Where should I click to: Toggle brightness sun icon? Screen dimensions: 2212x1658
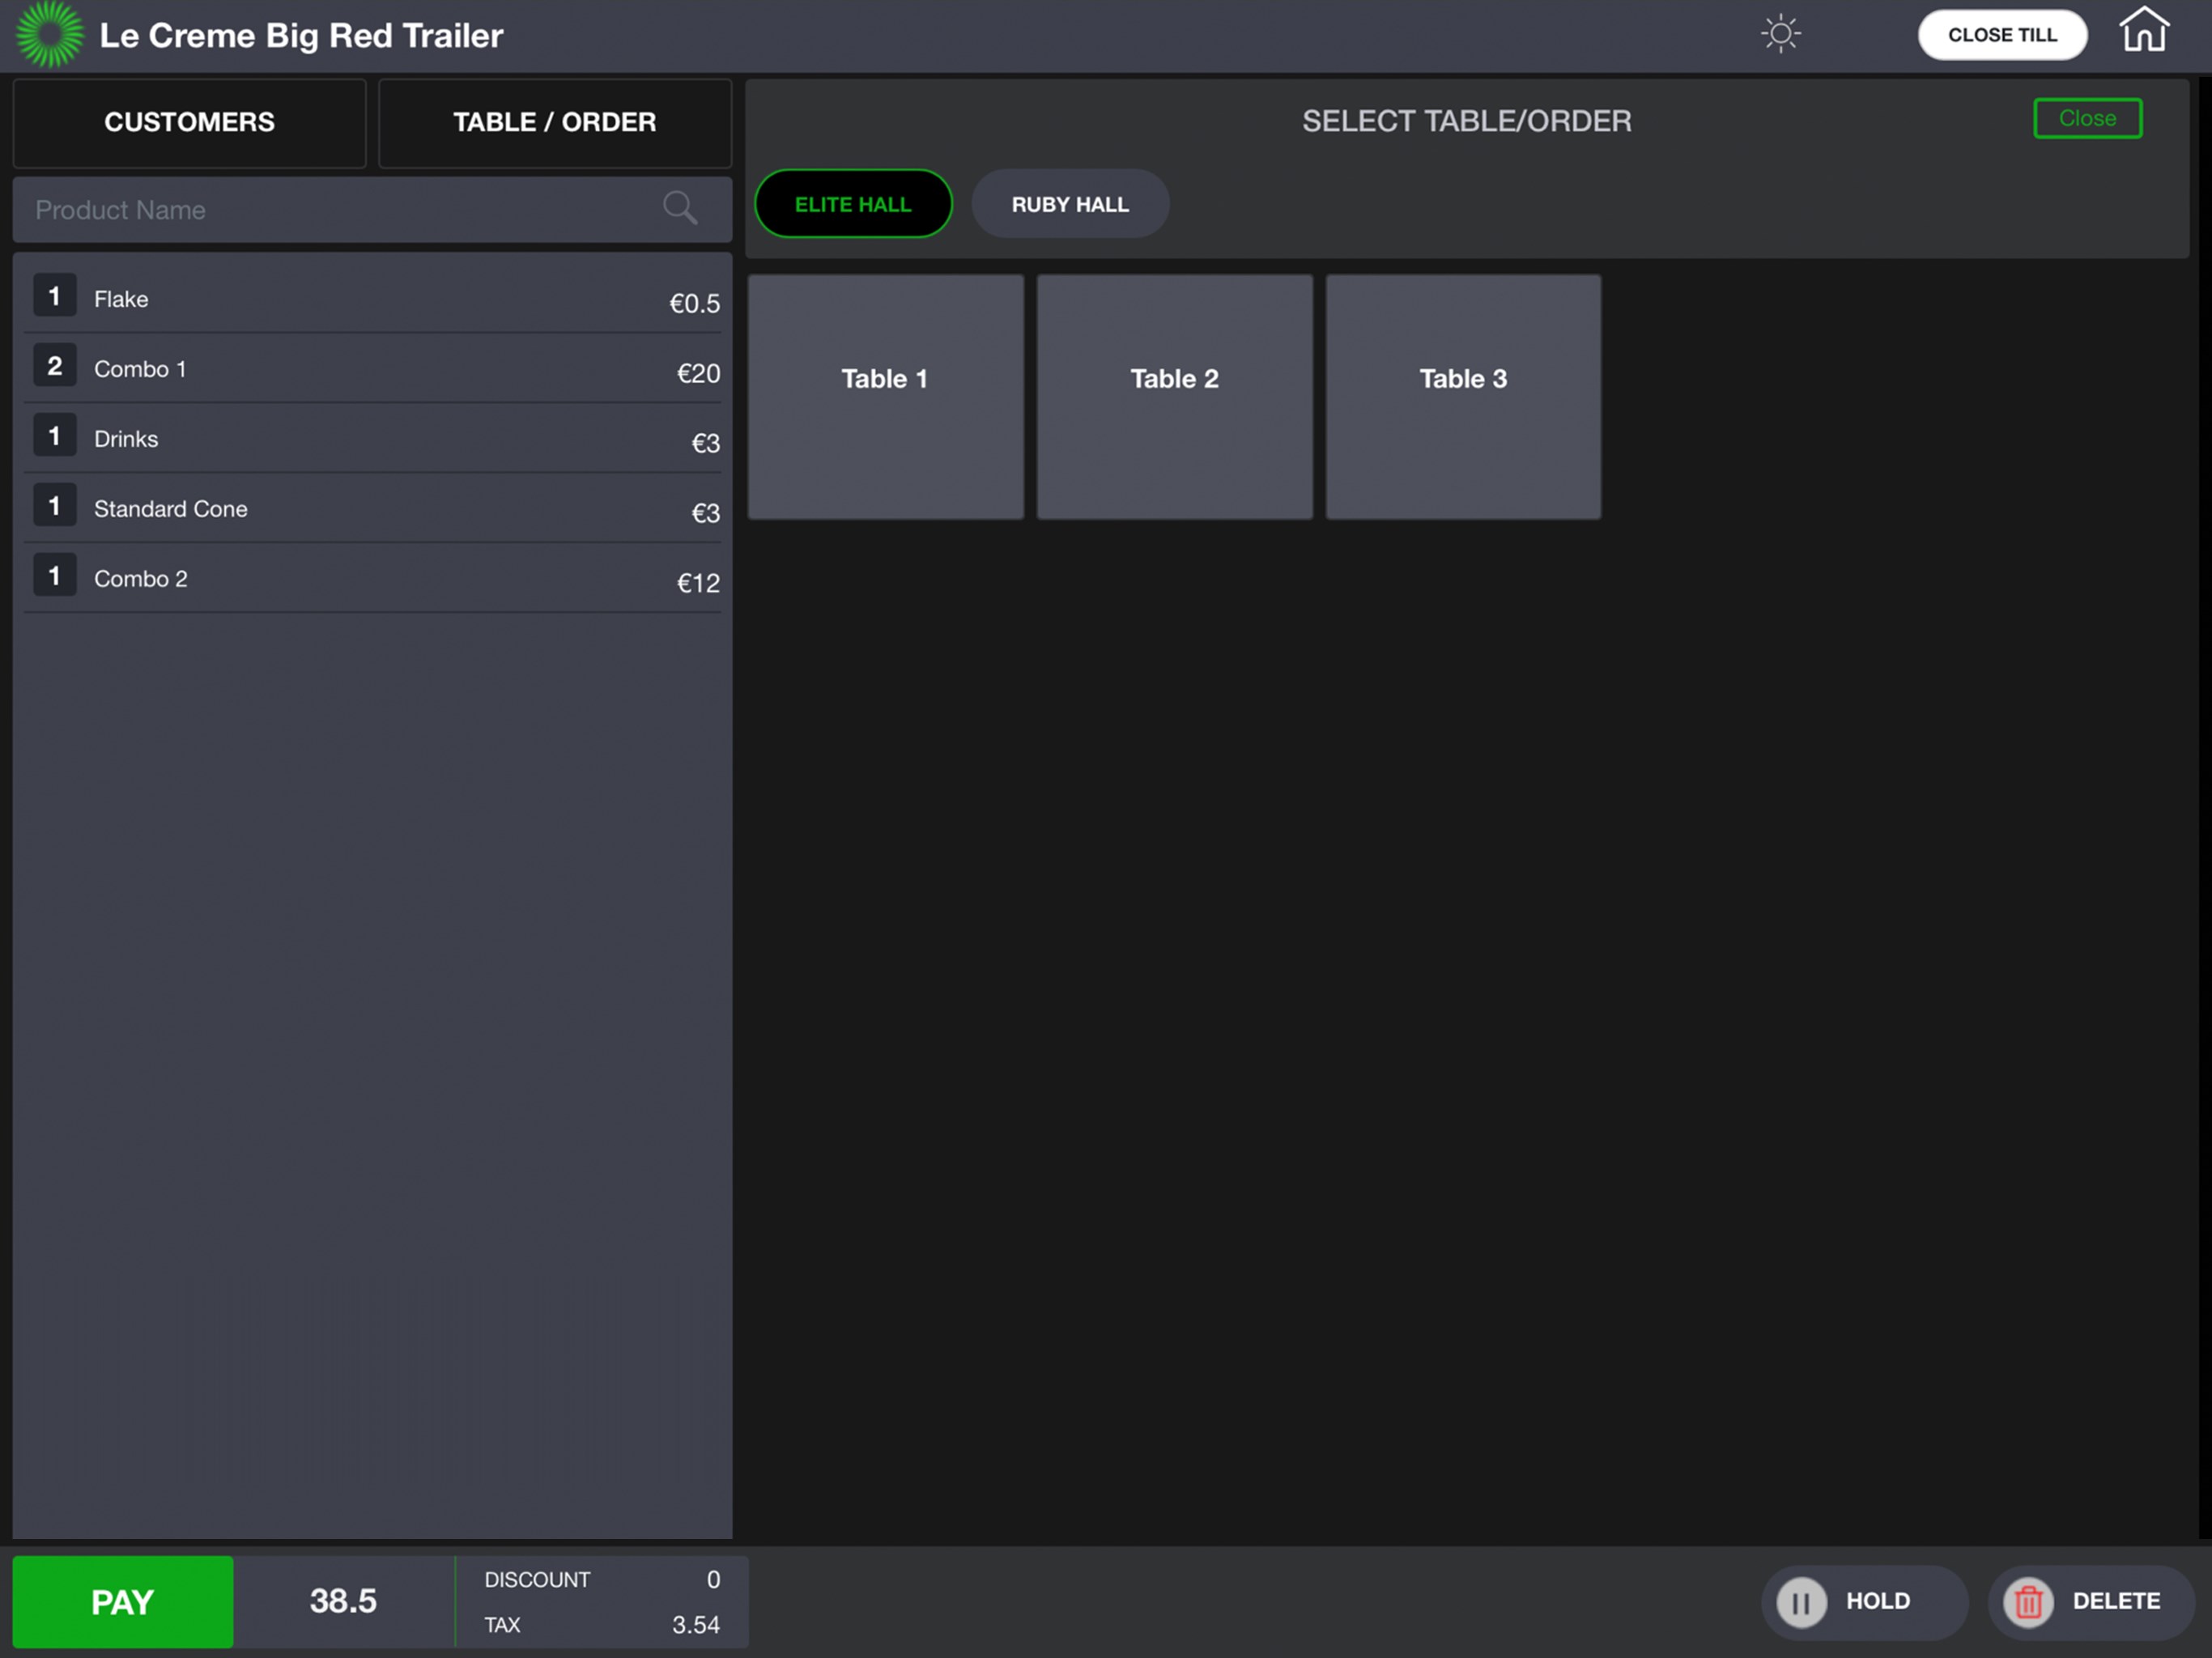coord(1780,34)
